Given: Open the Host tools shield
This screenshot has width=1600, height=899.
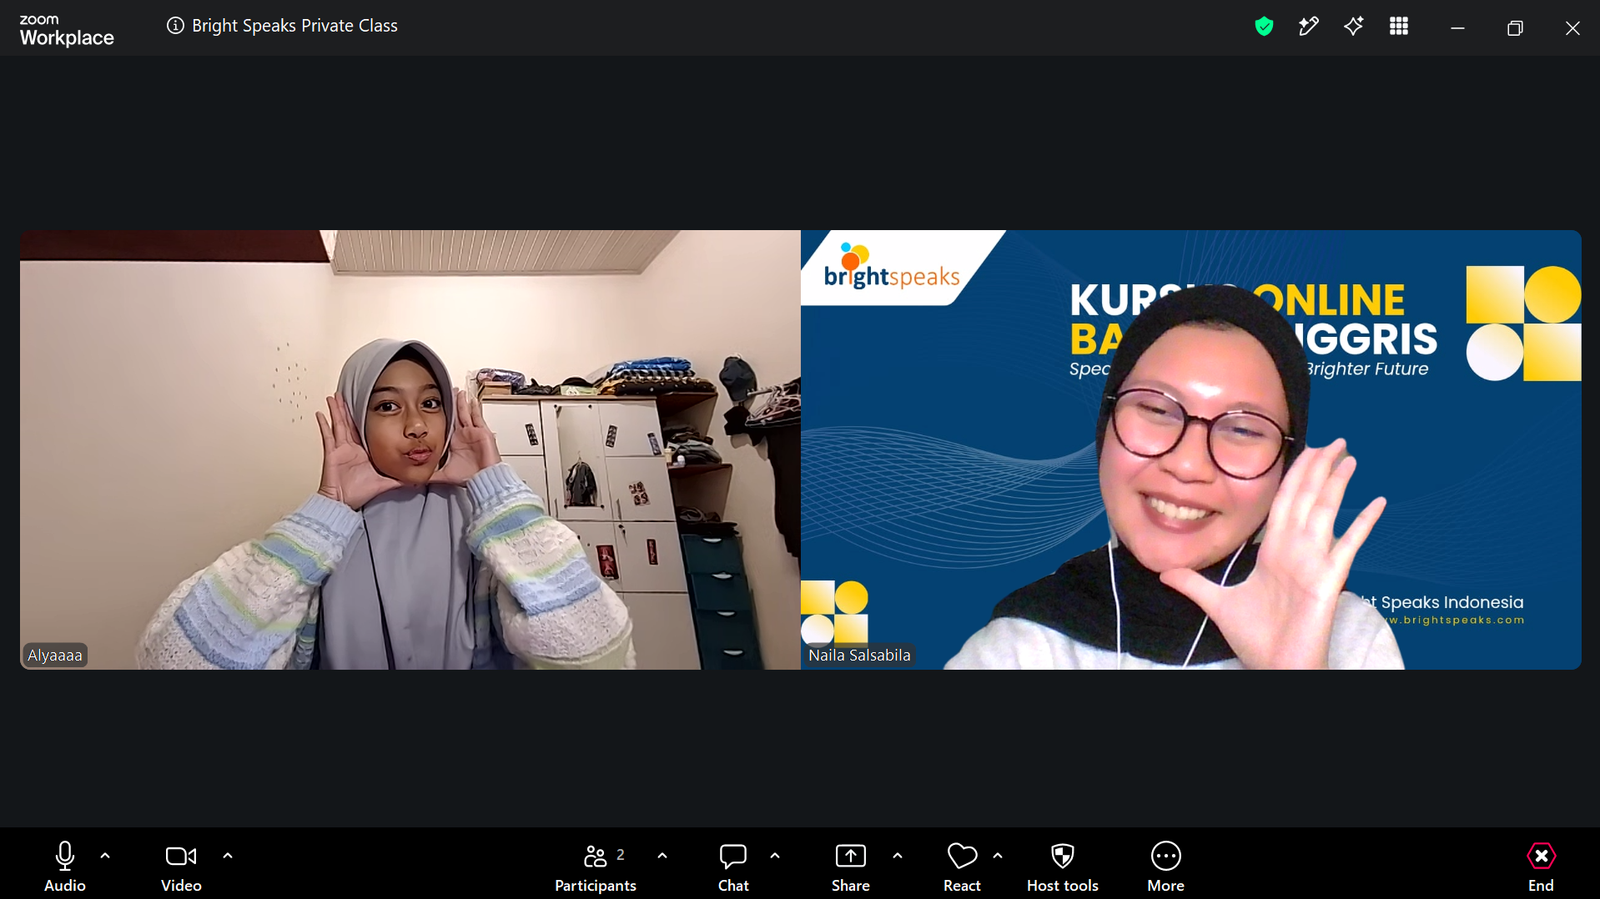Looking at the screenshot, I should coord(1063,866).
